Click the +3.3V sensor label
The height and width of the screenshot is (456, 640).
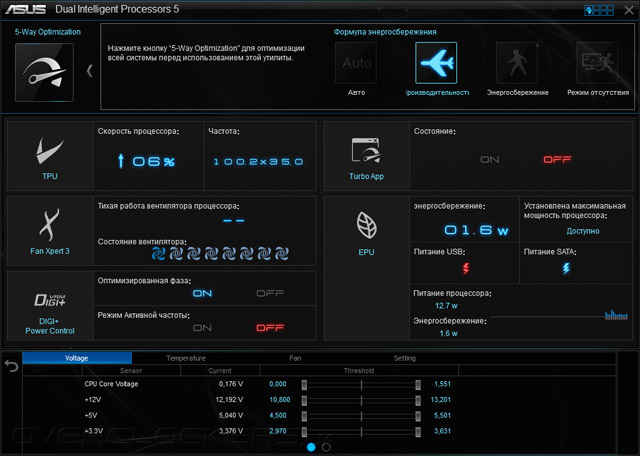[93, 431]
